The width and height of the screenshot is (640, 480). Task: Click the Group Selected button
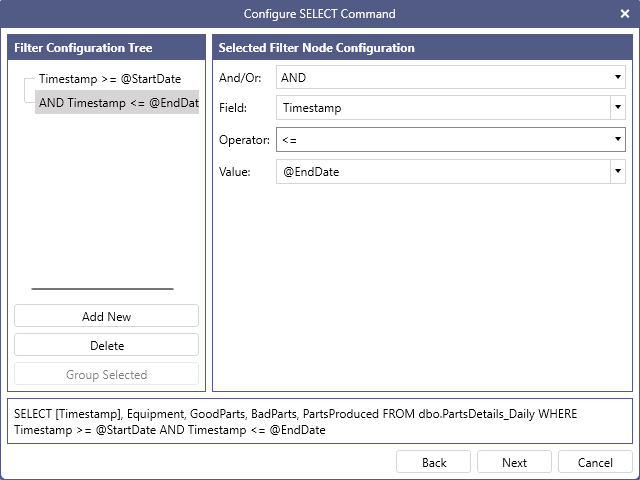point(107,374)
